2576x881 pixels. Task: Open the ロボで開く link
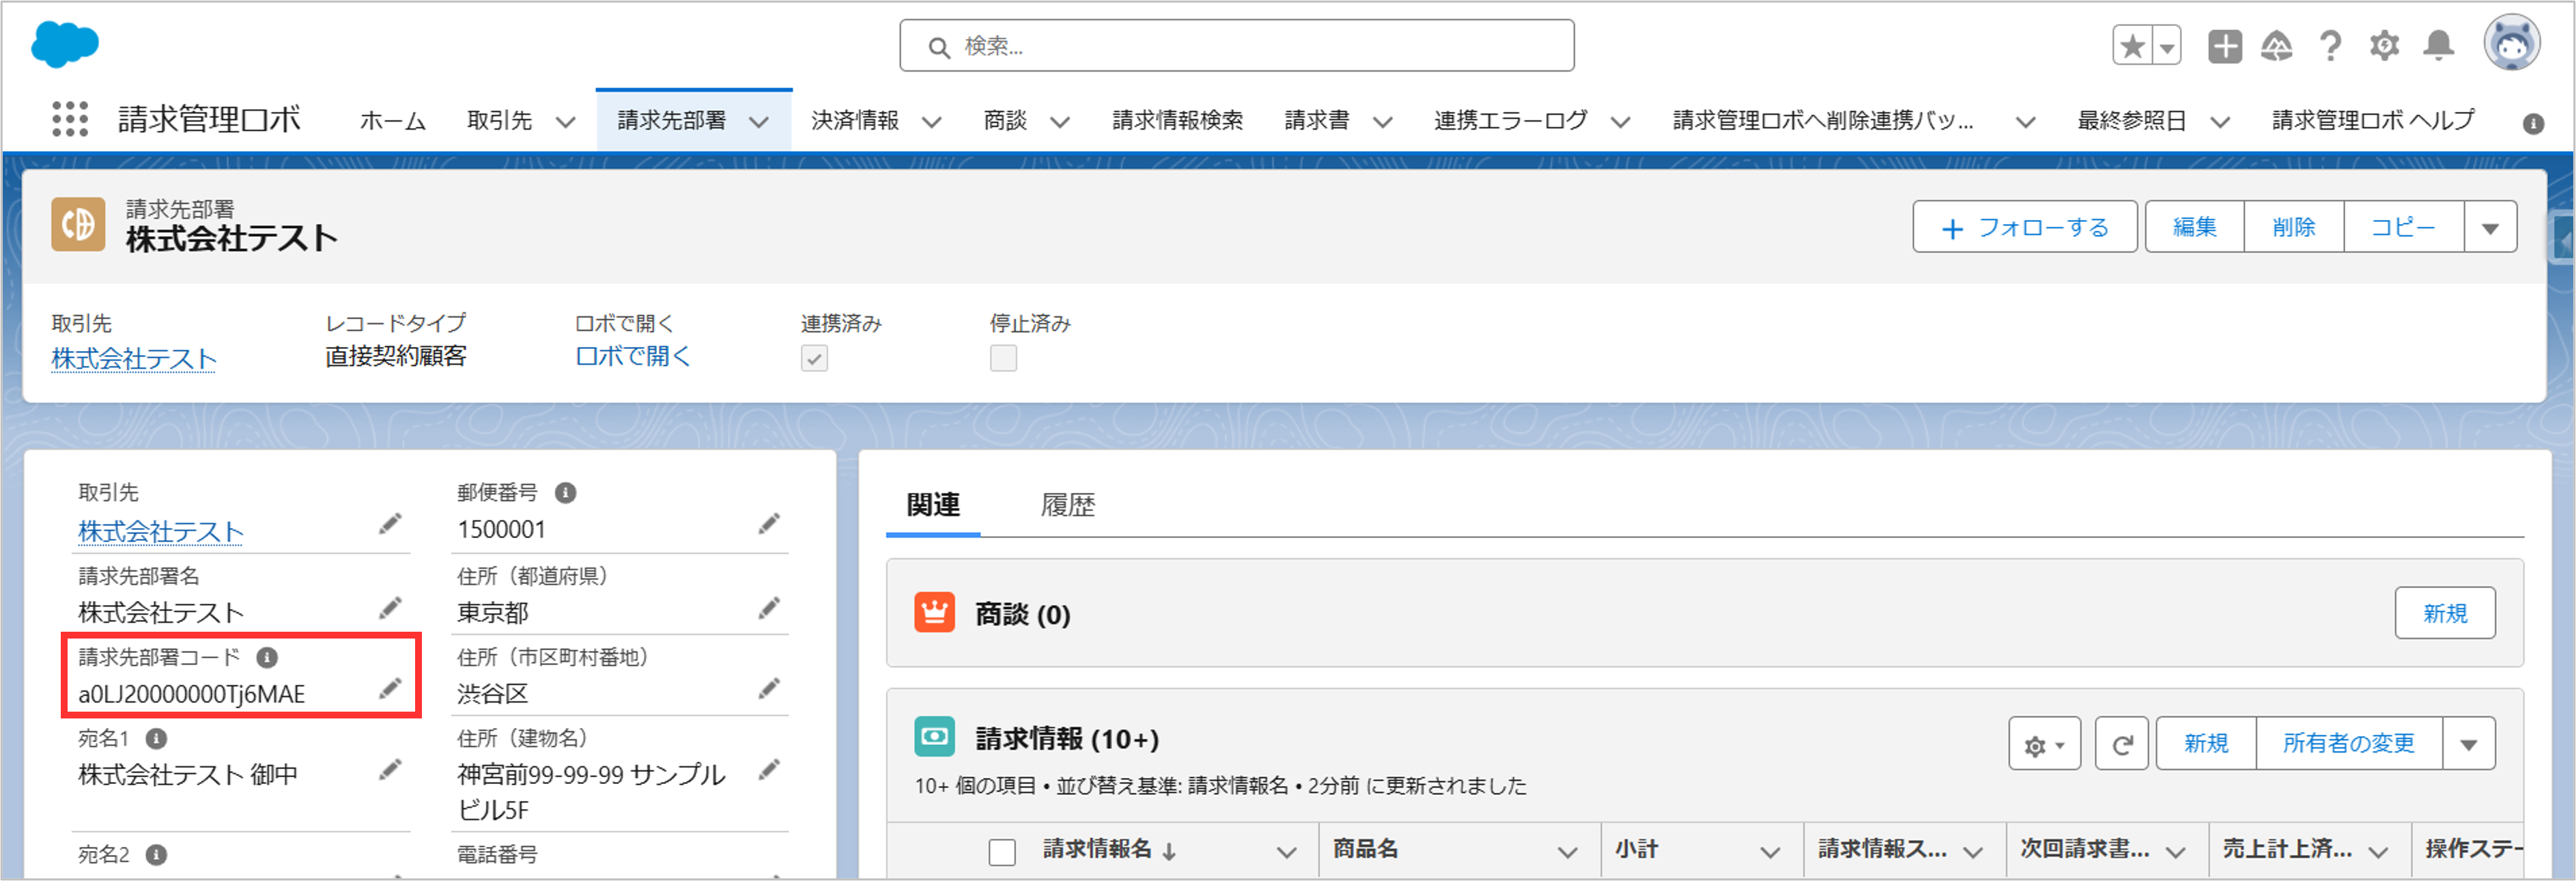[632, 356]
